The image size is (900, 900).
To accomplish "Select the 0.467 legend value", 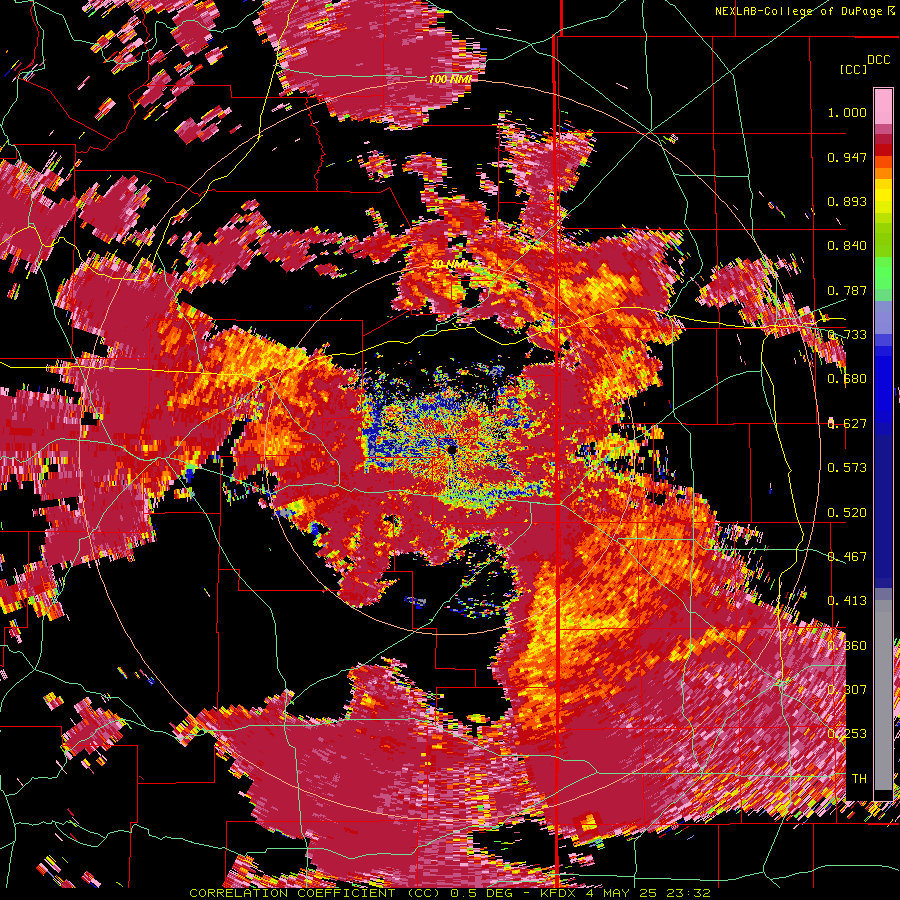I will pyautogui.click(x=847, y=557).
